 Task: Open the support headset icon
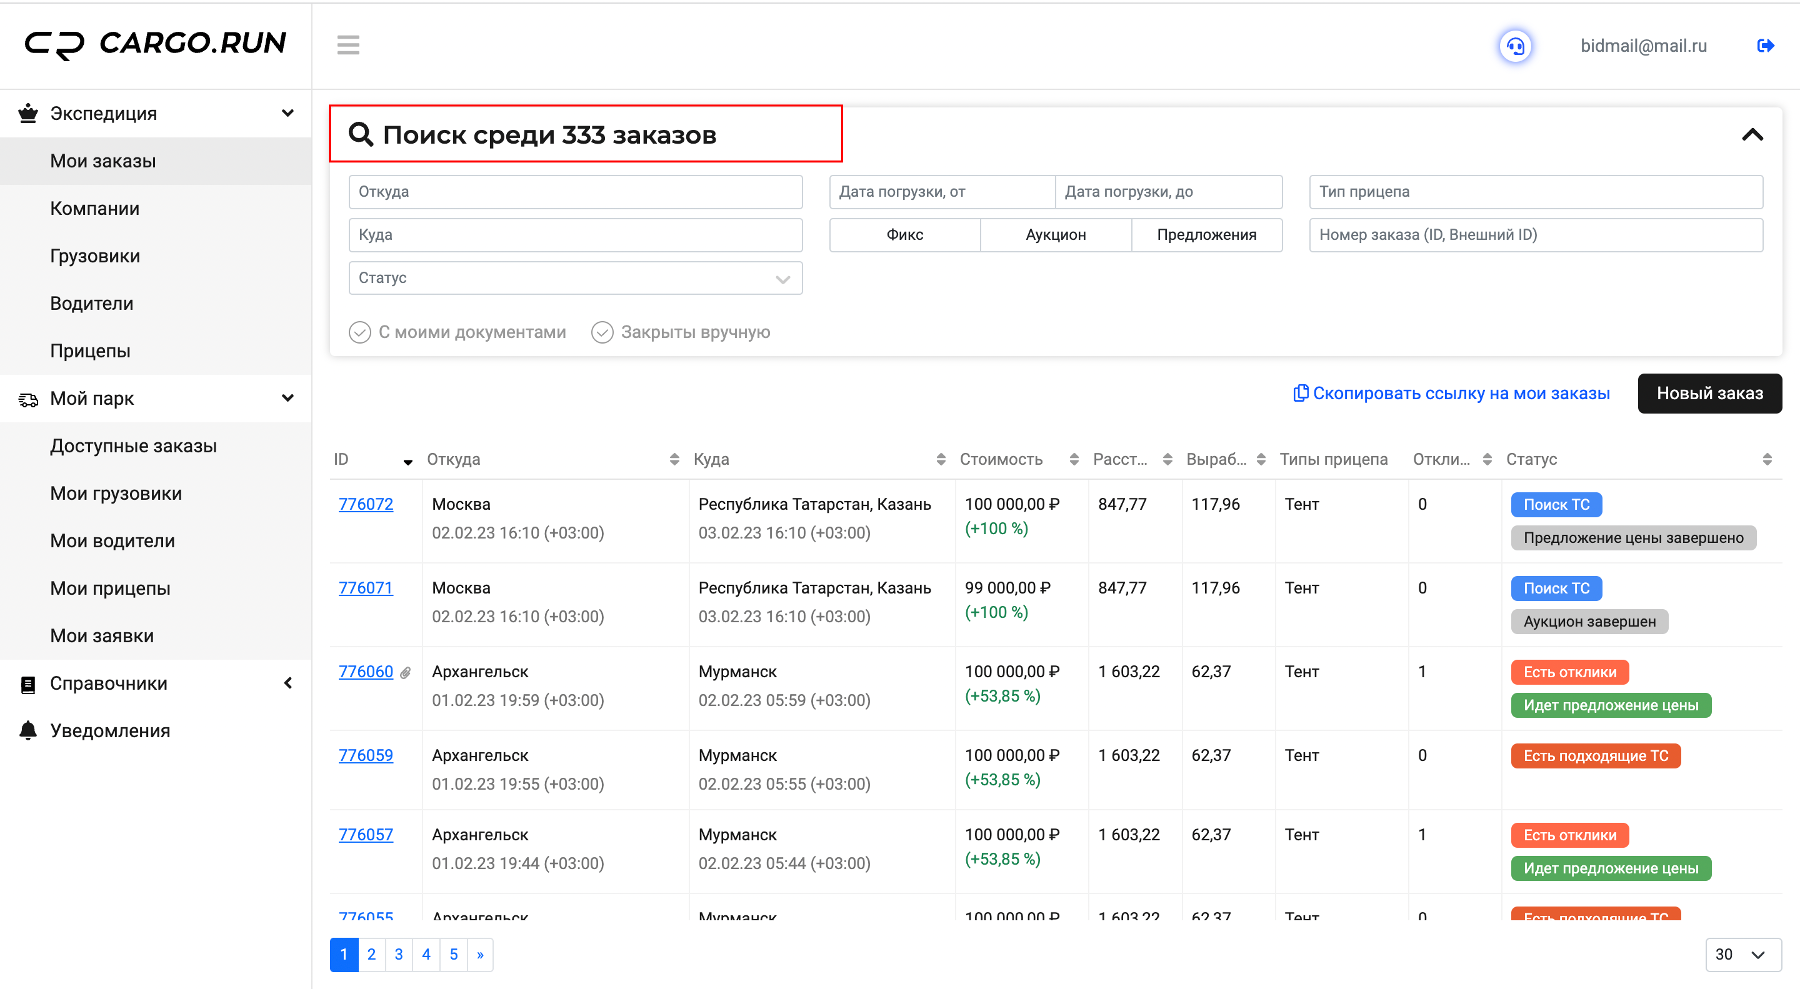pyautogui.click(x=1515, y=46)
